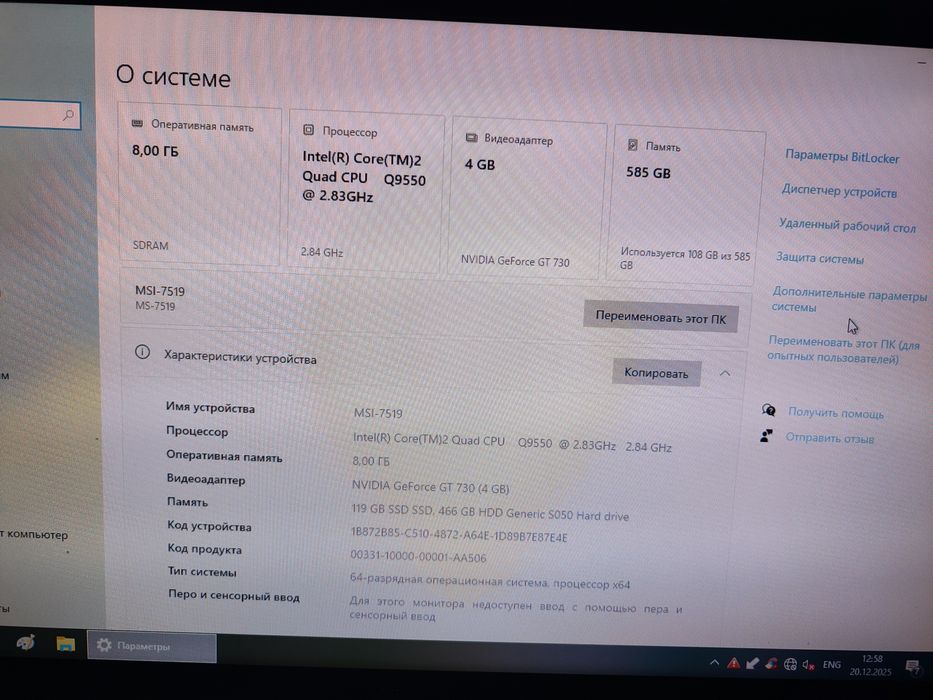Click the Имя устройства label
Image resolution: width=933 pixels, height=700 pixels.
pyautogui.click(x=210, y=408)
